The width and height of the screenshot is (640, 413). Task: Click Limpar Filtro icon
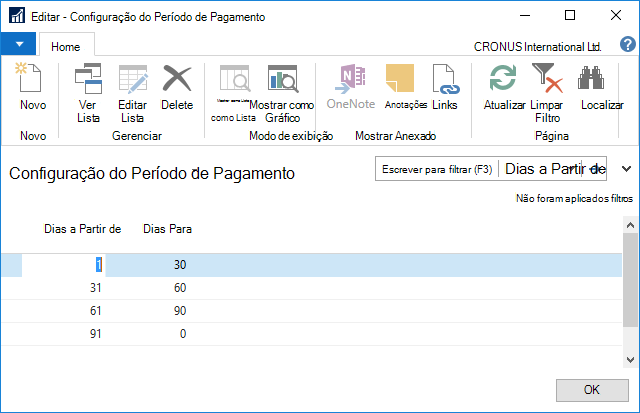[547, 78]
